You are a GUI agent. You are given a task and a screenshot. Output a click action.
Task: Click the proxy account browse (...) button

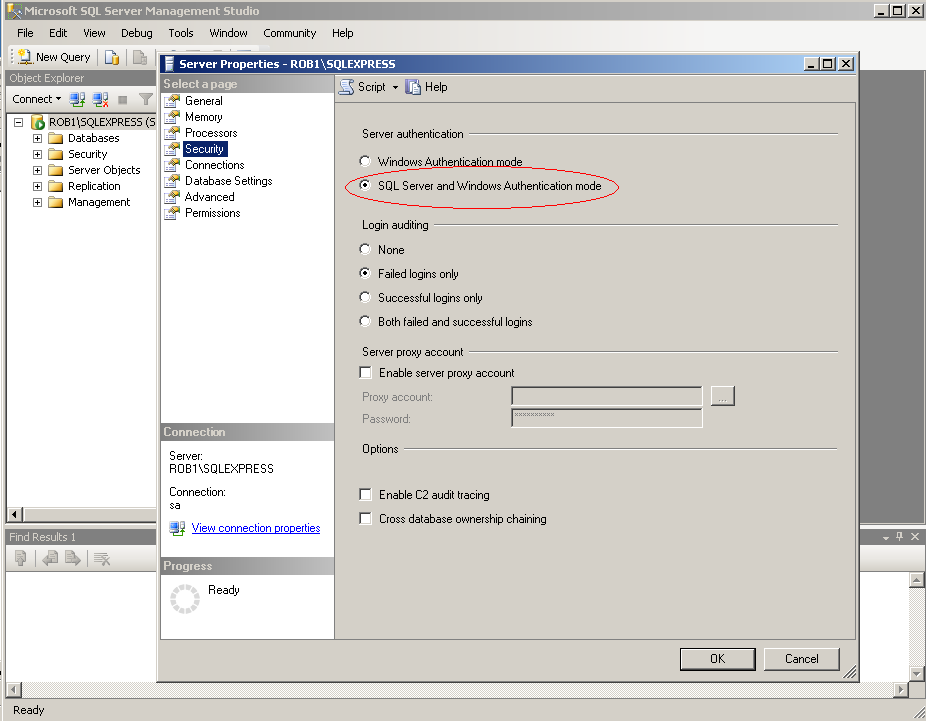point(722,396)
